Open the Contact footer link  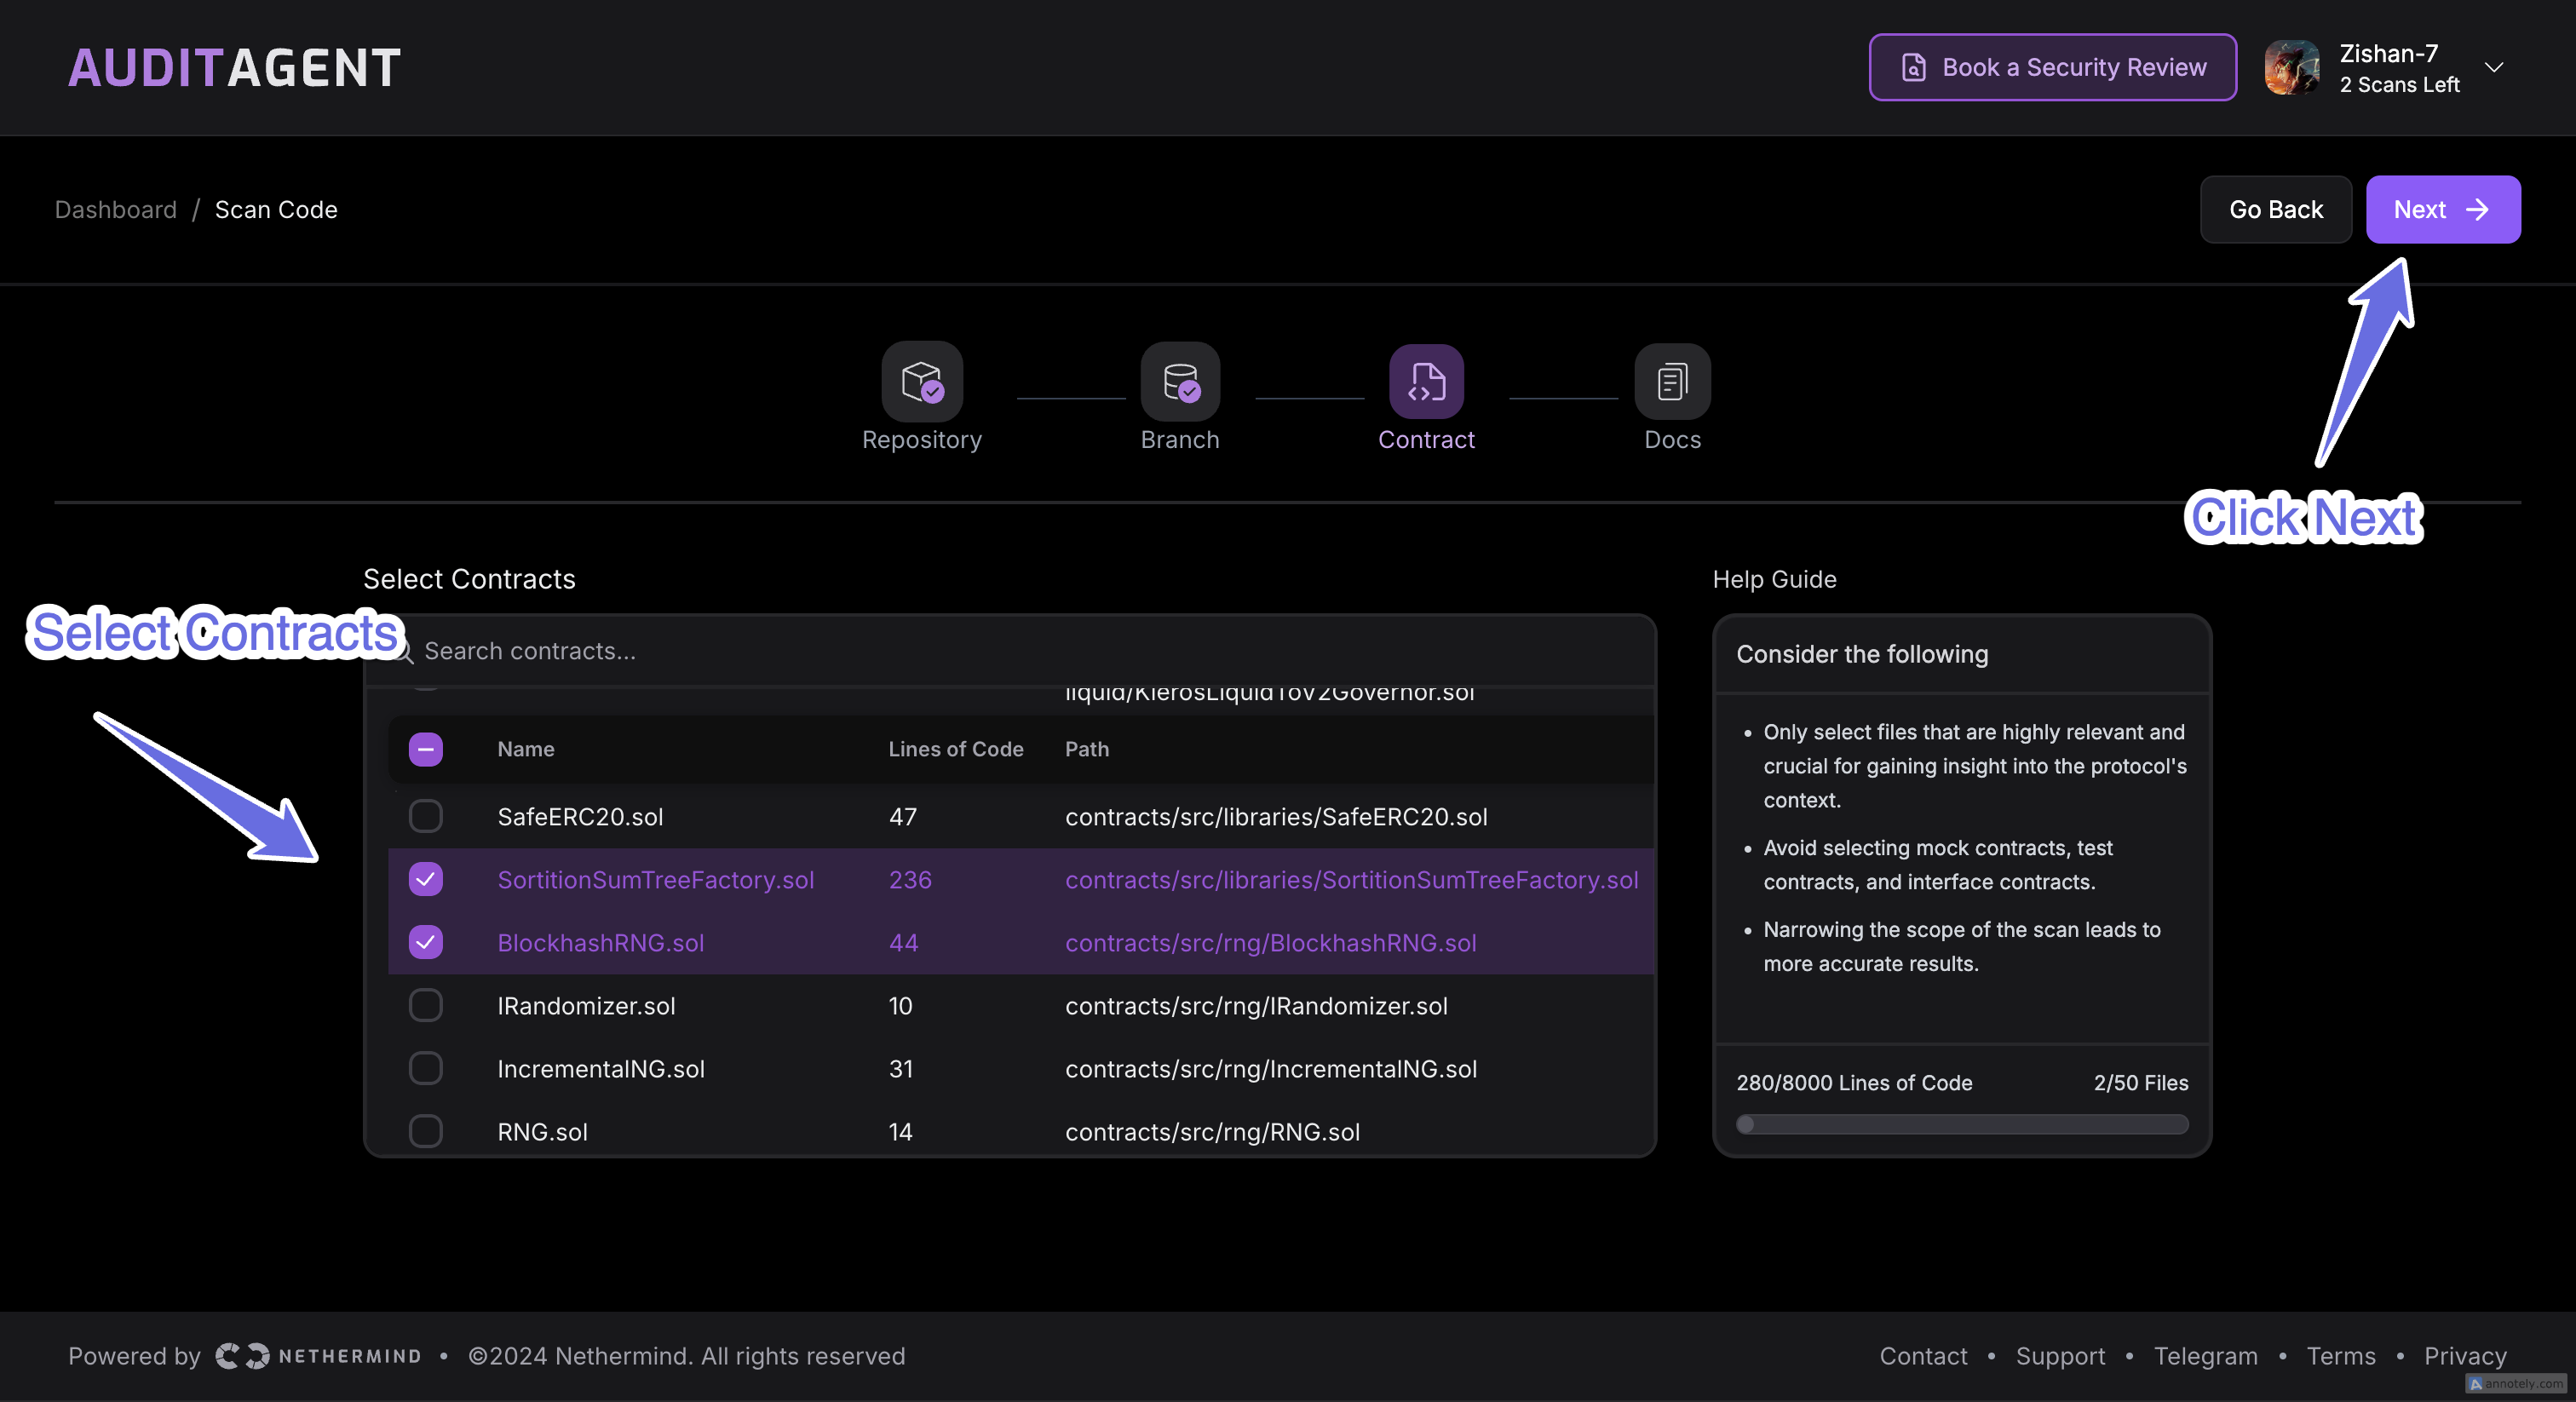1923,1356
